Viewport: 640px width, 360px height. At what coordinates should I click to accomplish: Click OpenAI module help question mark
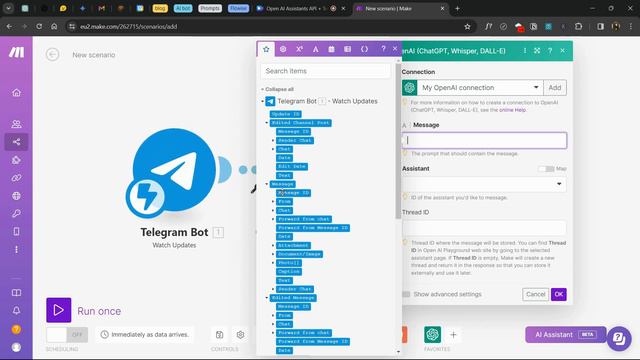click(x=550, y=51)
